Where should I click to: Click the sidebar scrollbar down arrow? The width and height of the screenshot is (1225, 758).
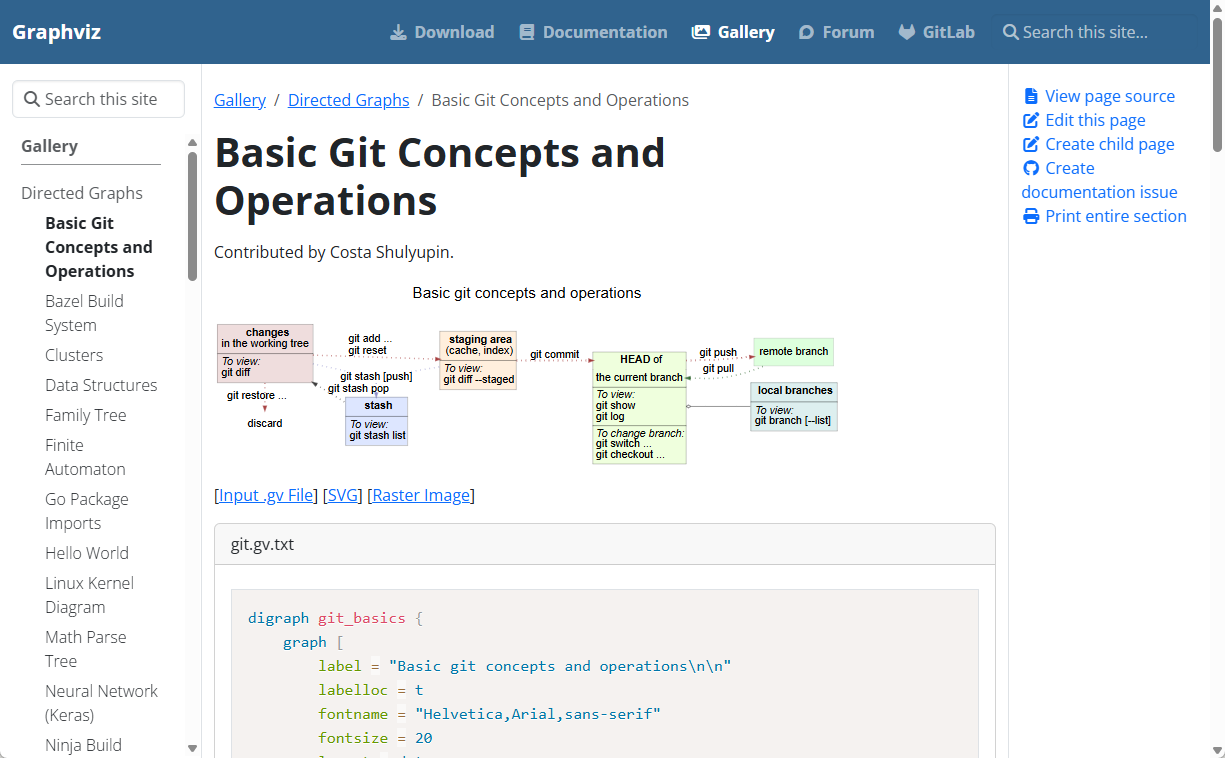193,748
